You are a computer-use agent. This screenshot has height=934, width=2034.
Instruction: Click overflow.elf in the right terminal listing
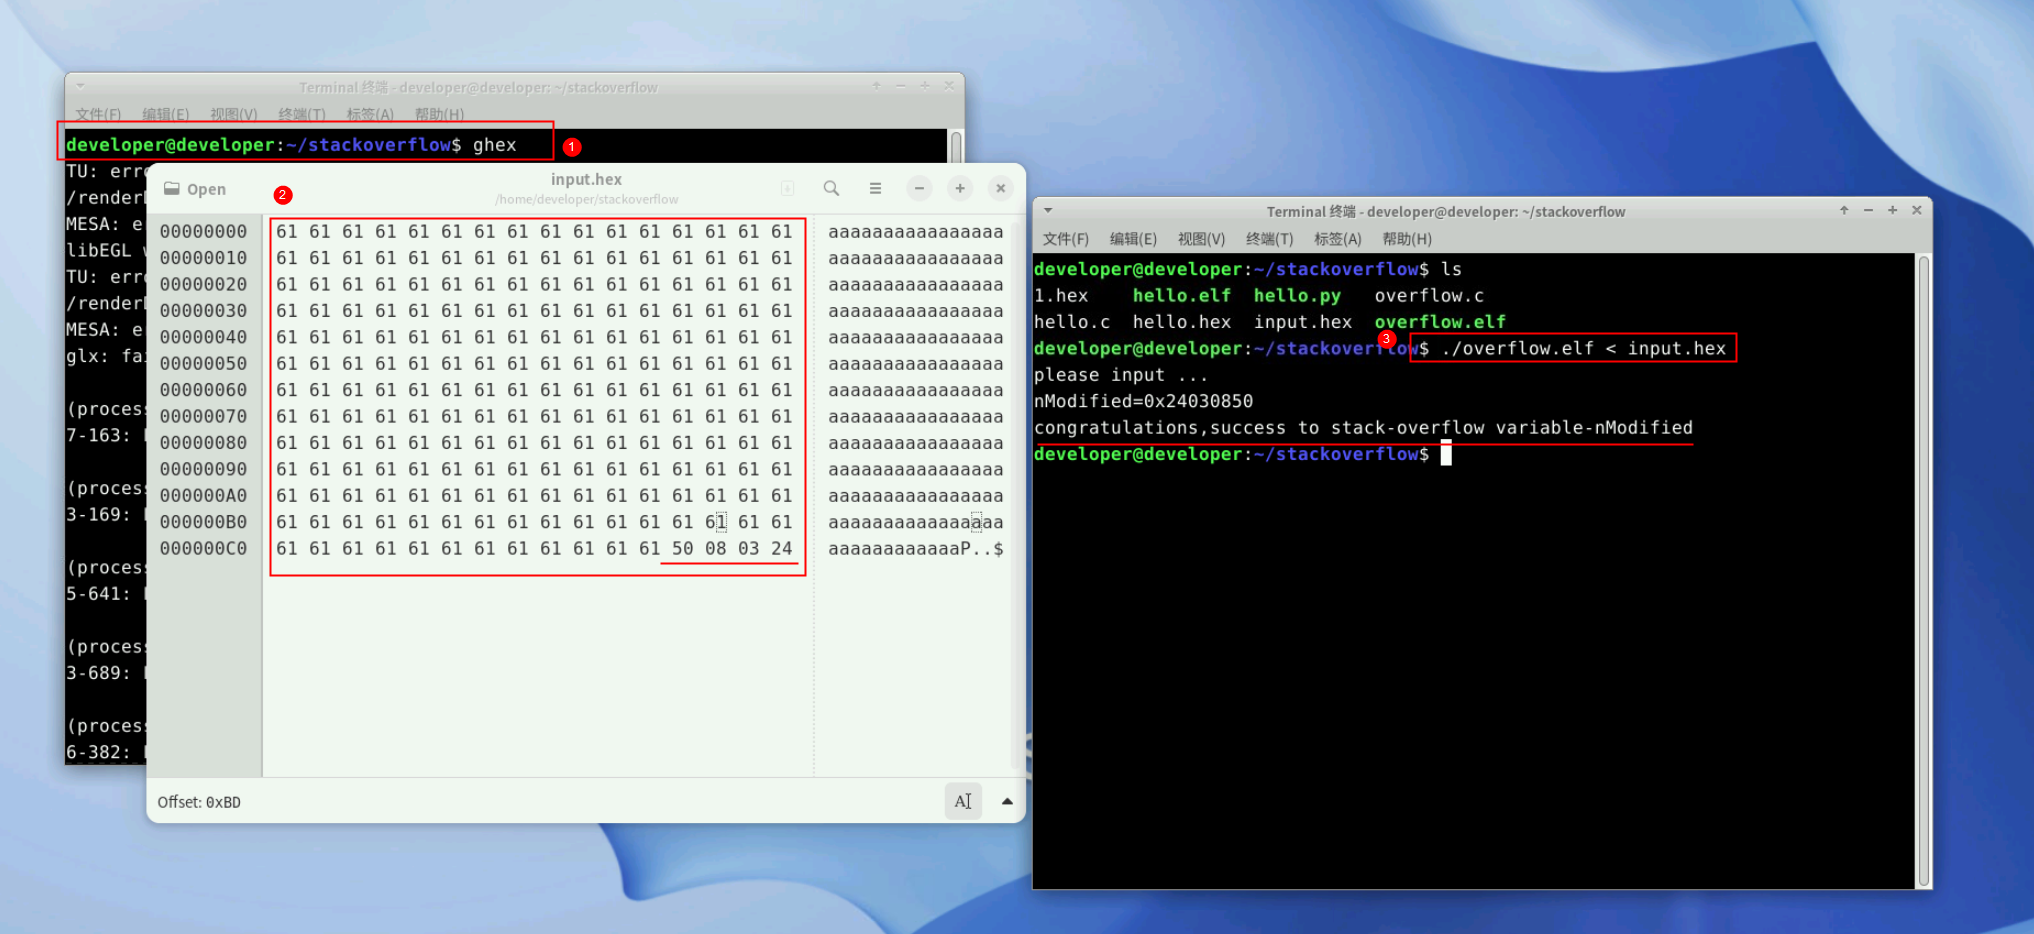(1440, 321)
